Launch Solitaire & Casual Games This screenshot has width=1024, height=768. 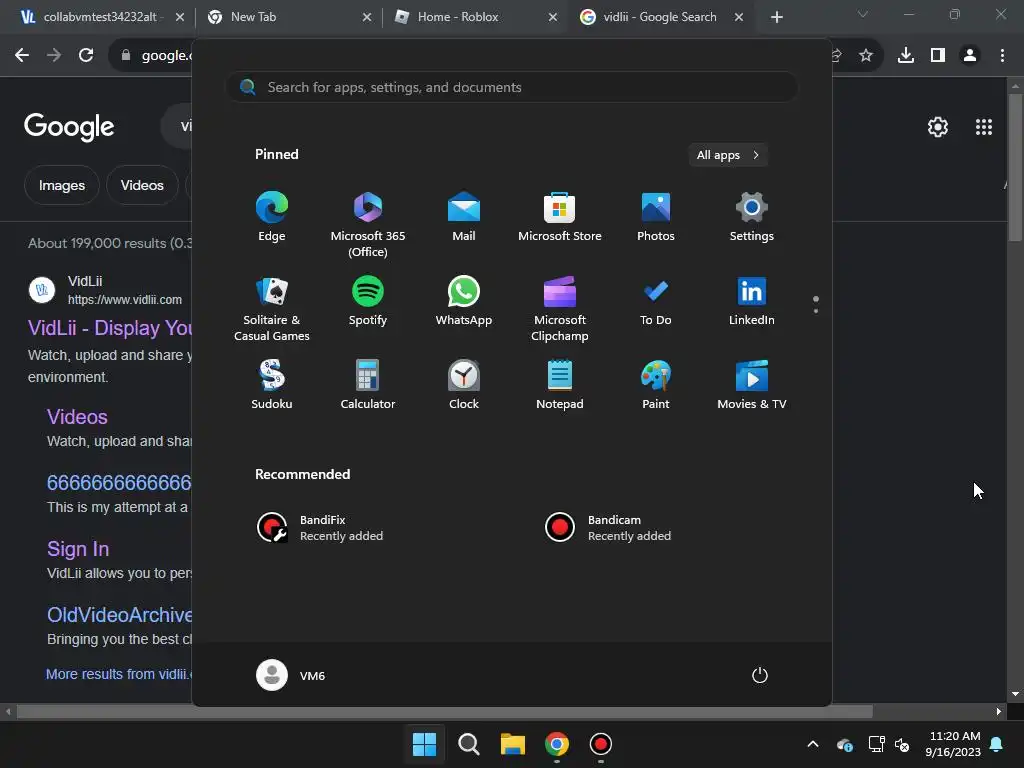point(272,309)
